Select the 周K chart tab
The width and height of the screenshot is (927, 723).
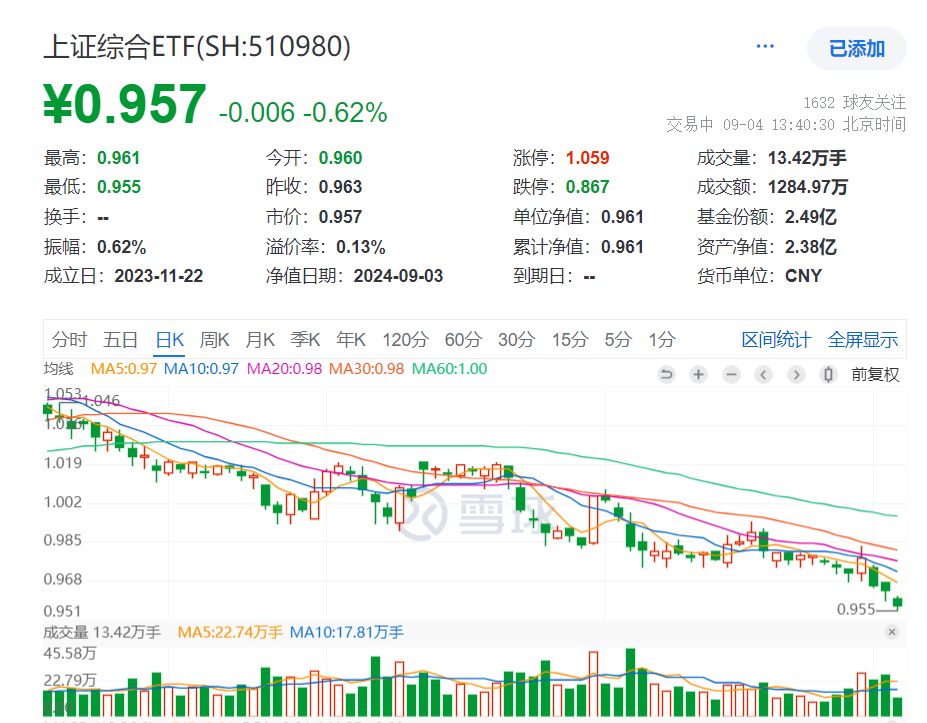coord(215,340)
